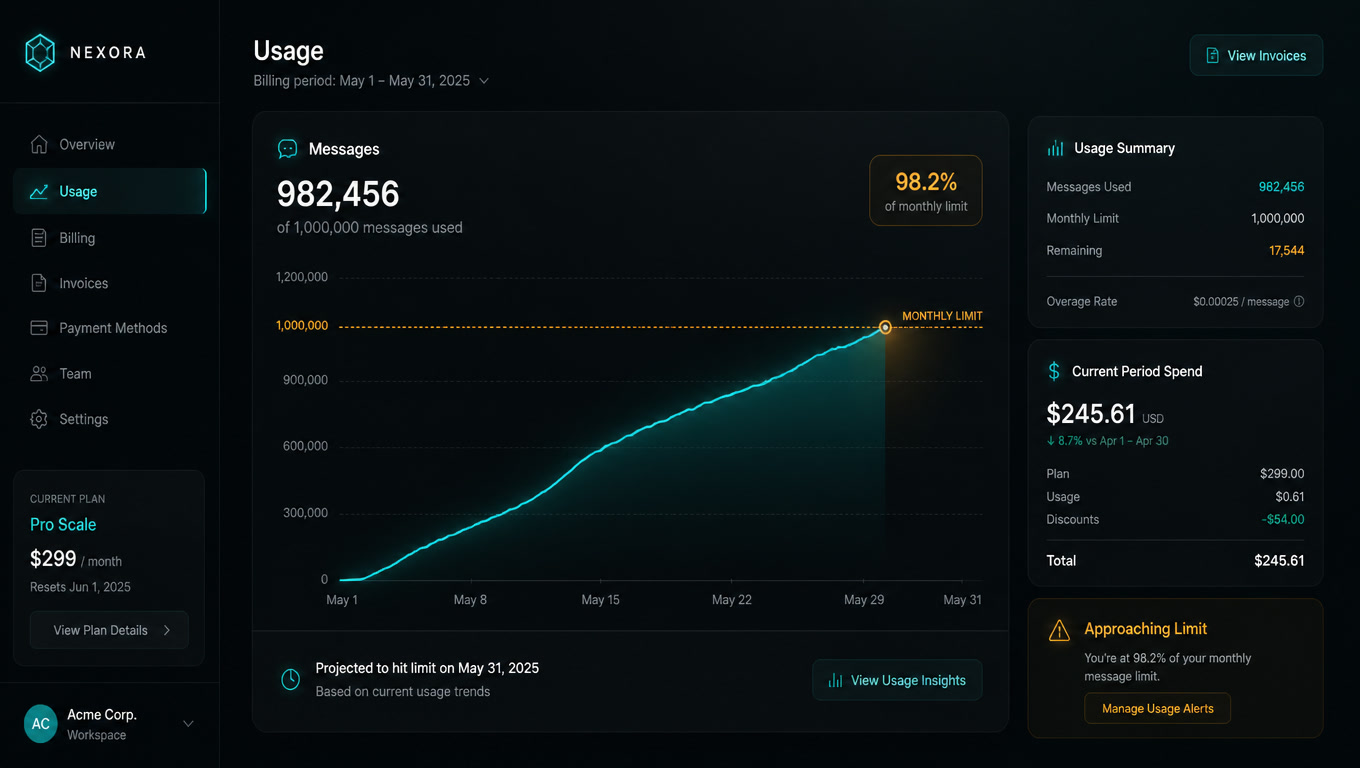Image resolution: width=1360 pixels, height=768 pixels.
Task: Go to the Billing section
Action: pos(109,238)
